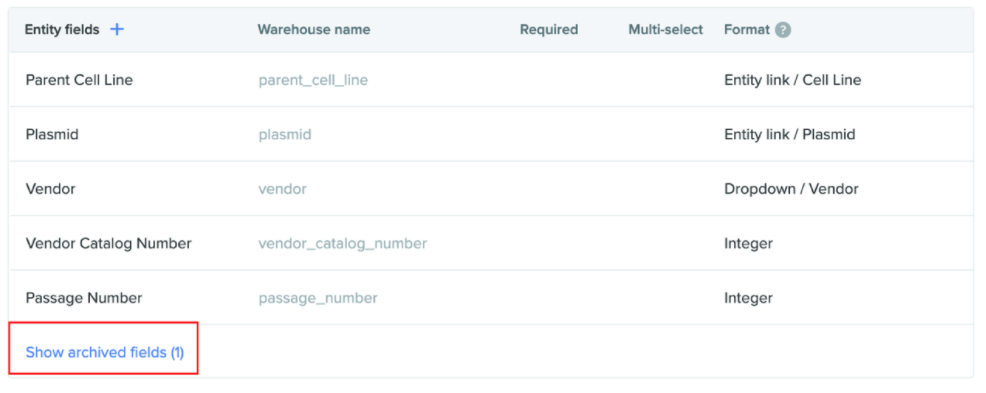Select the Vendor field name
The height and width of the screenshot is (393, 986).
click(50, 189)
